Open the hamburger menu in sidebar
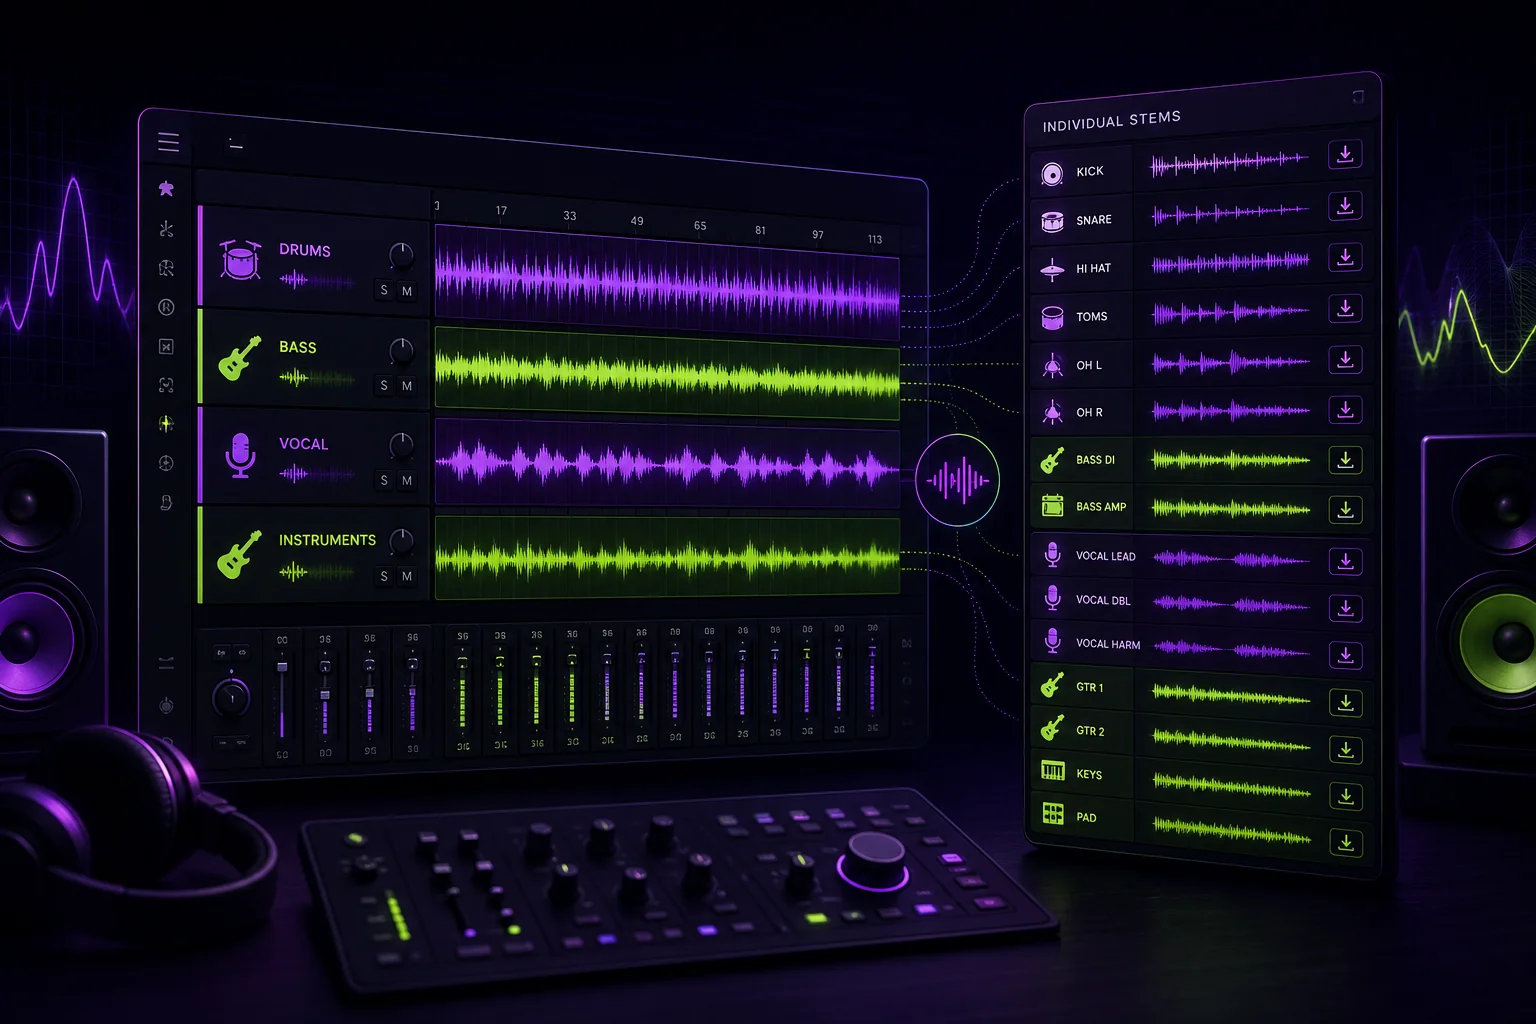Viewport: 1536px width, 1024px height. (x=168, y=142)
